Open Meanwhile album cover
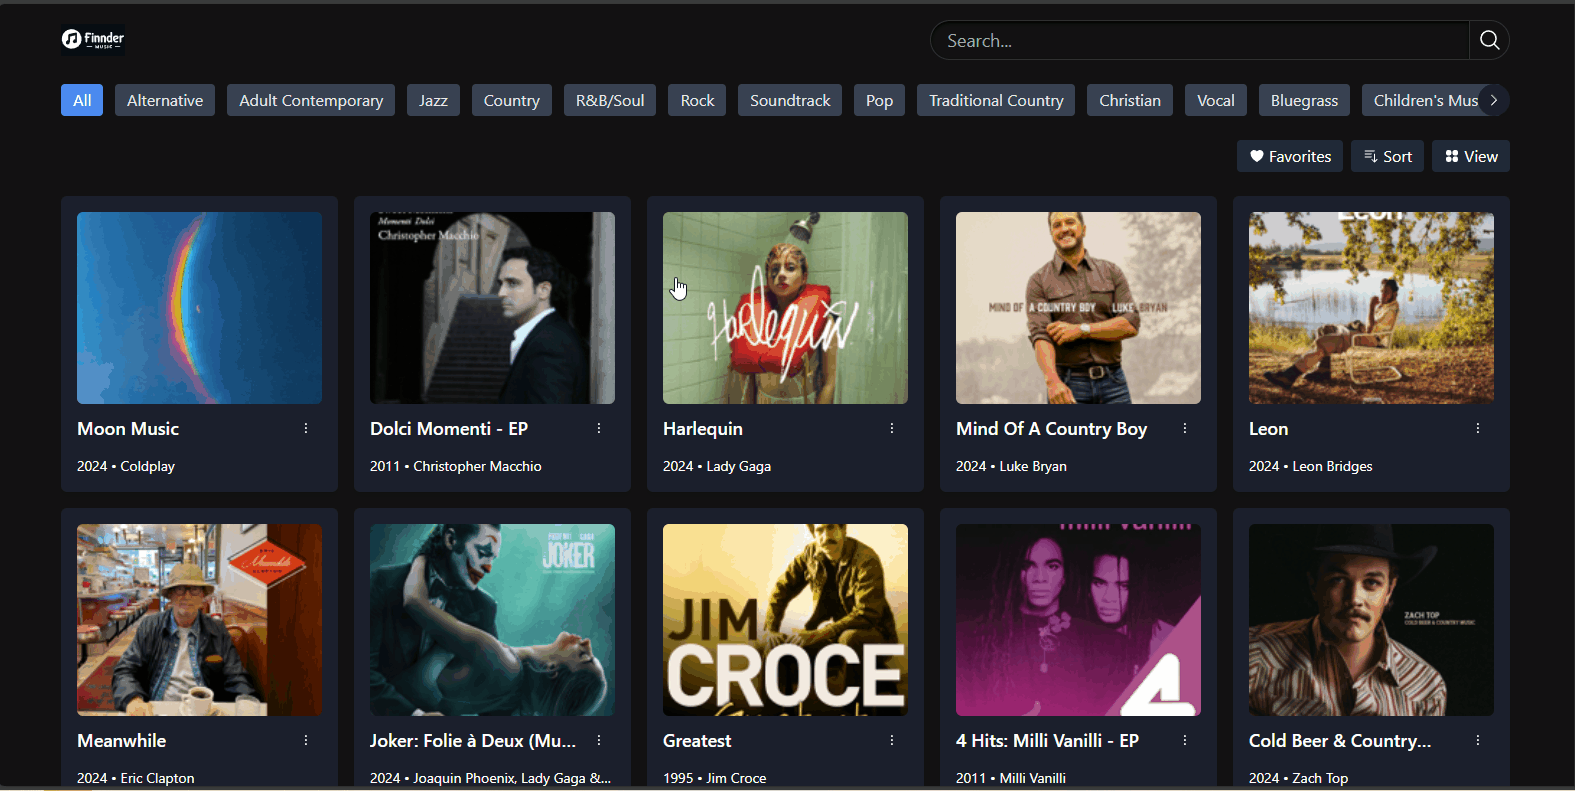The image size is (1575, 791). [199, 620]
